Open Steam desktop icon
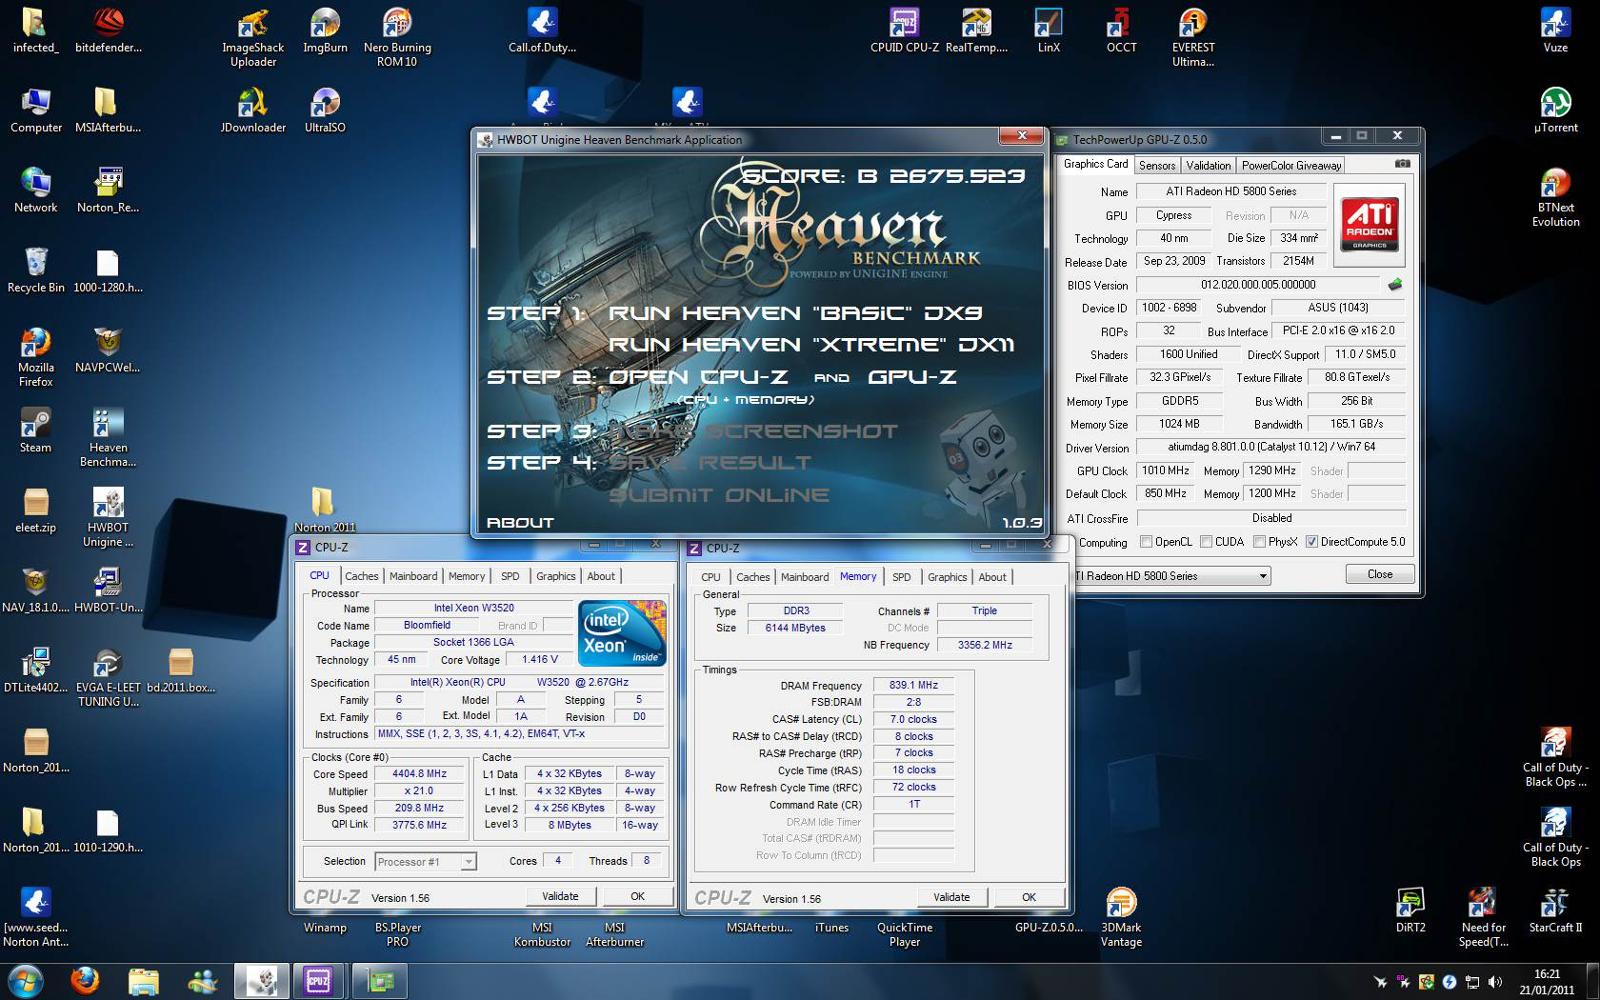Image resolution: width=1600 pixels, height=1000 pixels. 36,432
